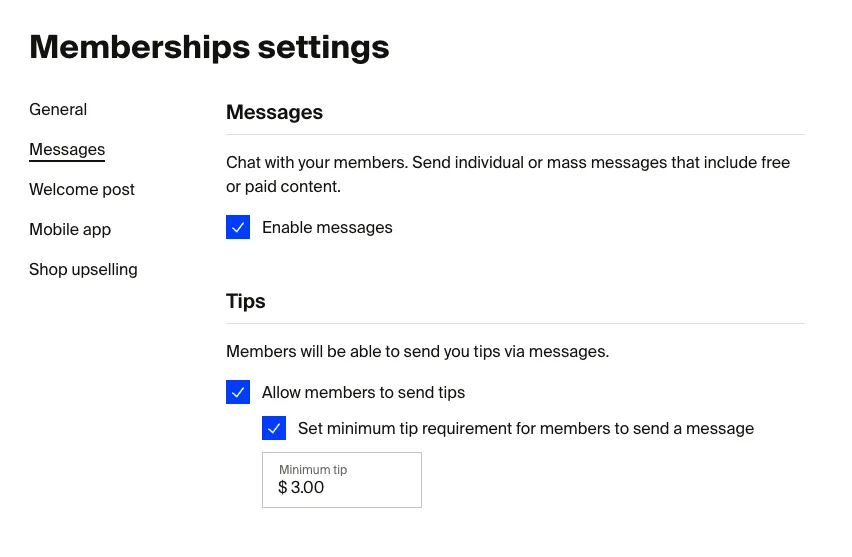852x557 pixels.
Task: Click the Minimum tip amount field
Action: pyautogui.click(x=342, y=480)
